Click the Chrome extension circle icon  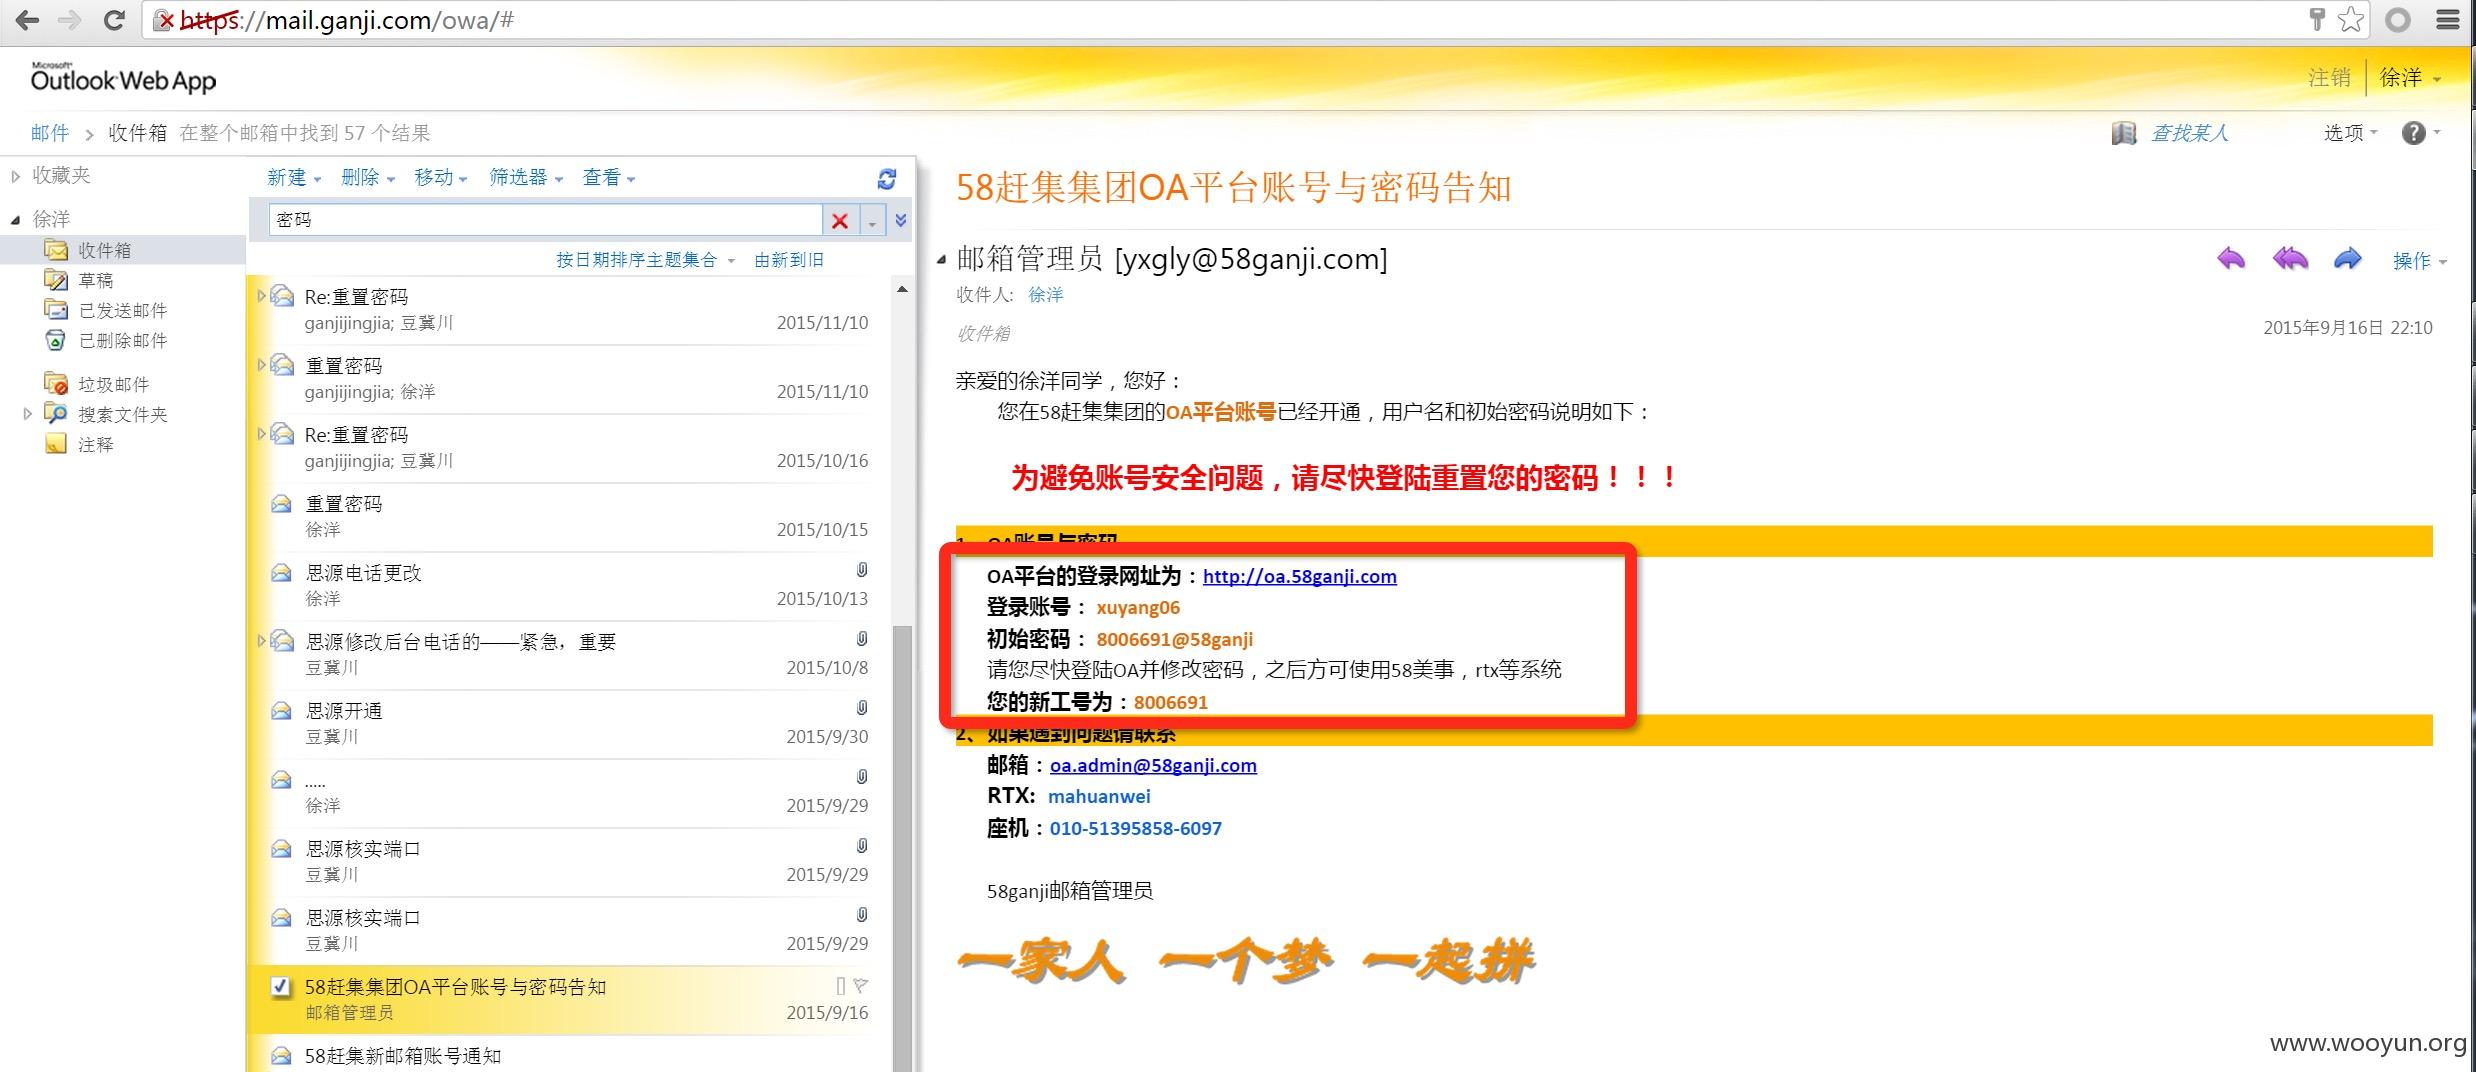point(2398,20)
